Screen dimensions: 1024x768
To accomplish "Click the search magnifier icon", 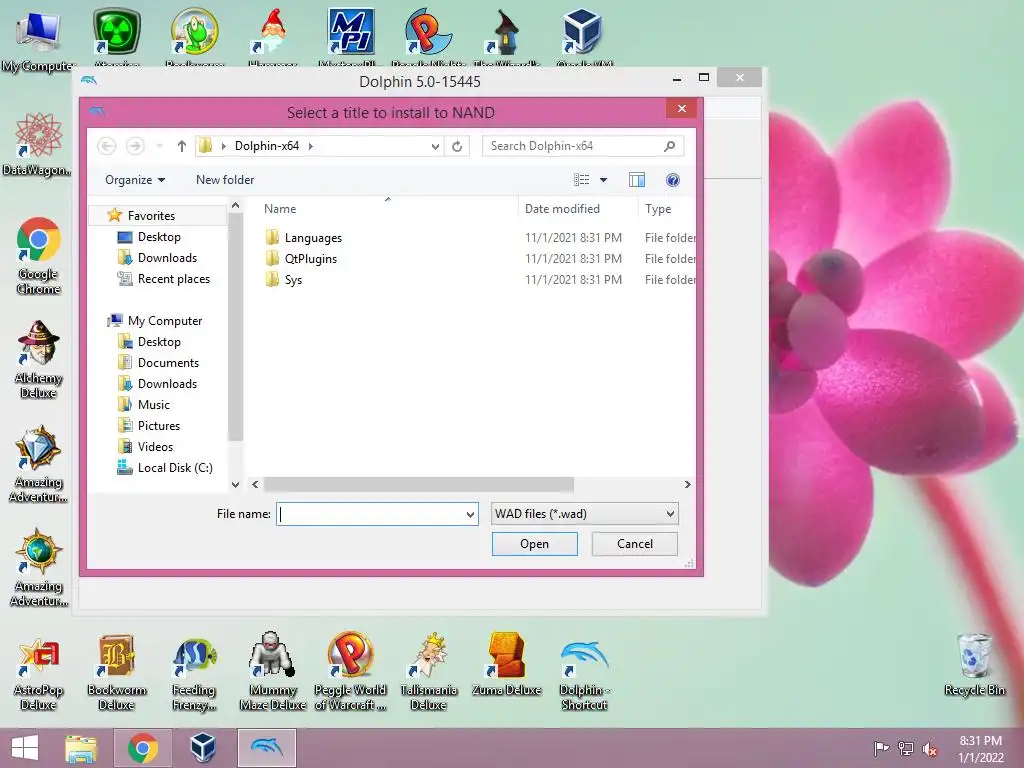I will pos(669,146).
